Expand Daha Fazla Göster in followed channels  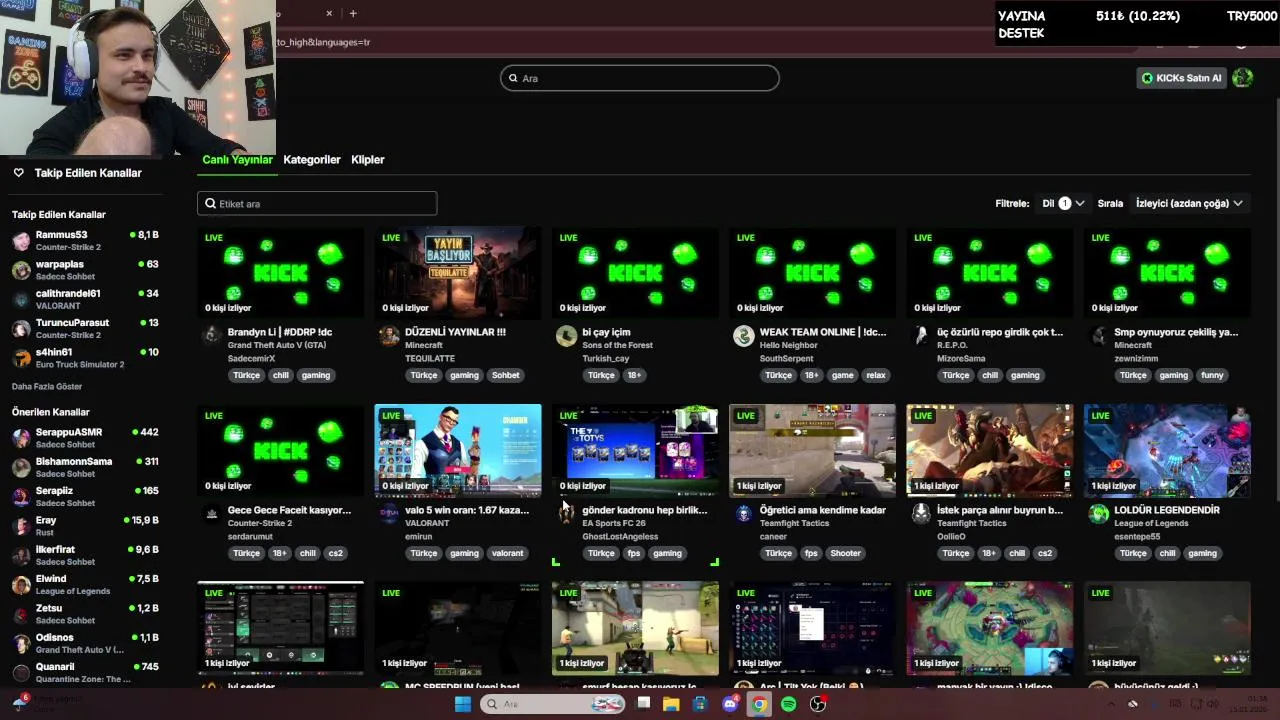point(47,386)
